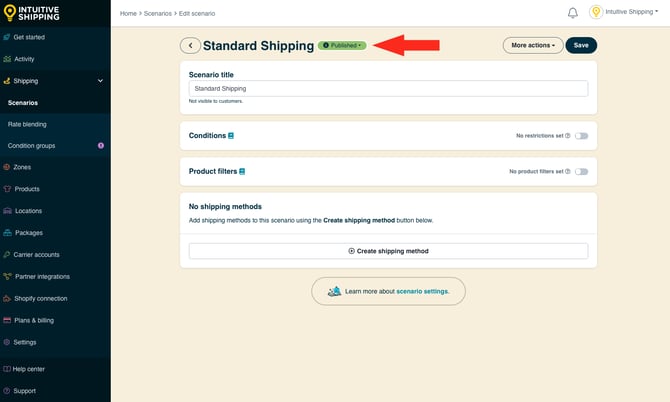Open the Product filters help book icon
The image size is (670, 402).
coord(242,171)
